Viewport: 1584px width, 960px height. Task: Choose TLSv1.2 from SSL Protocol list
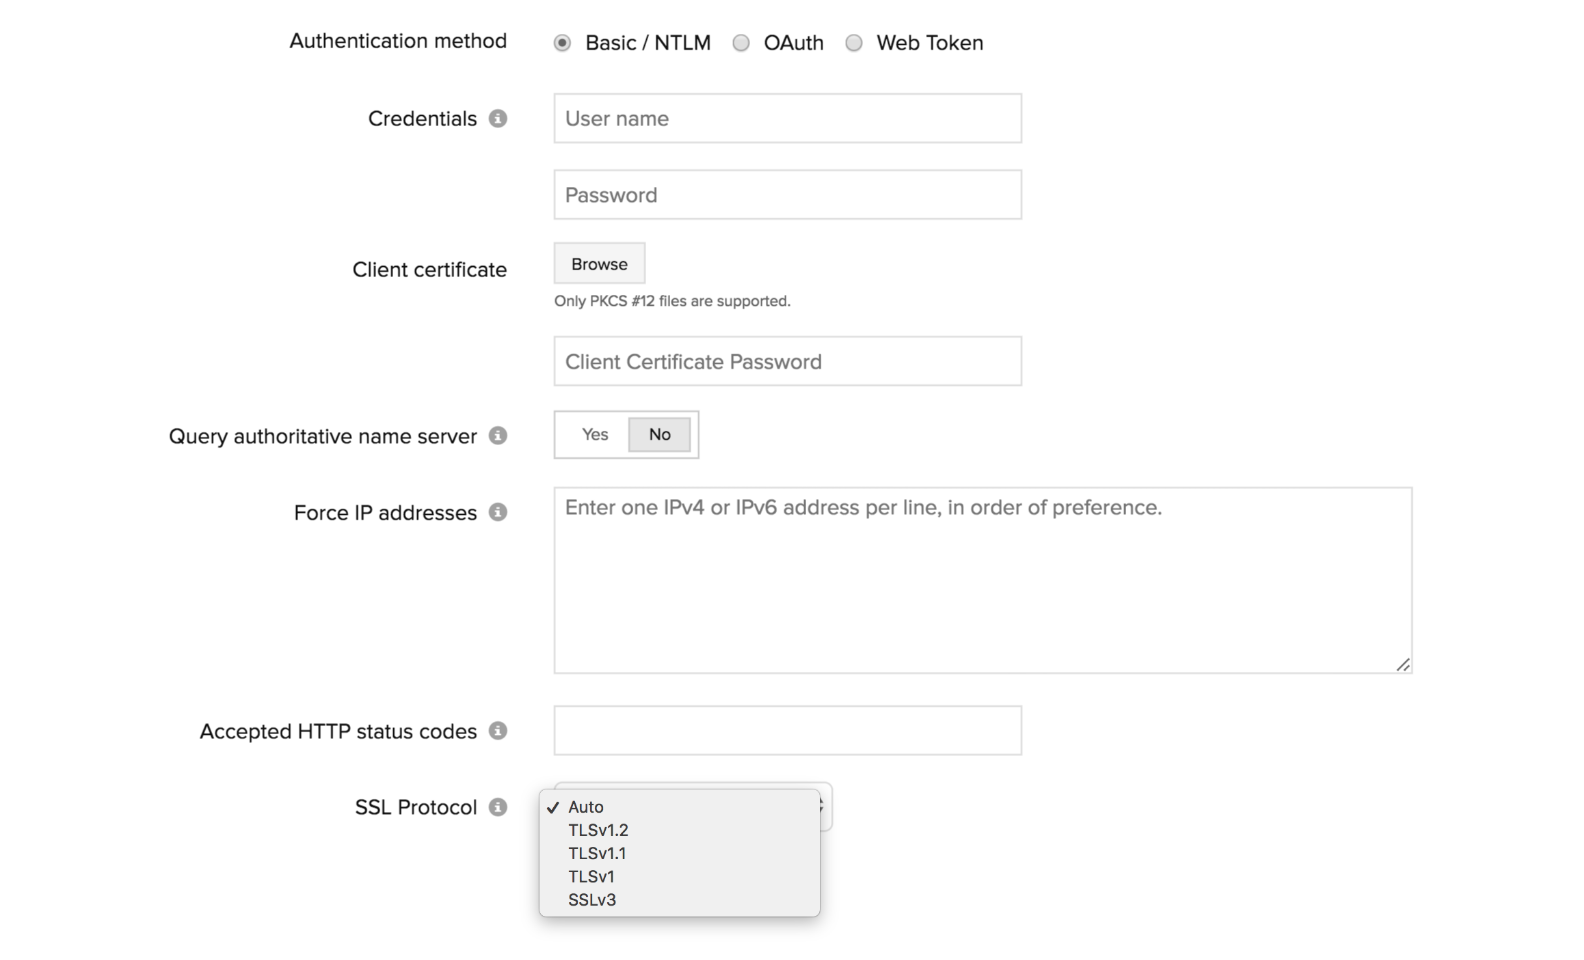pos(598,830)
